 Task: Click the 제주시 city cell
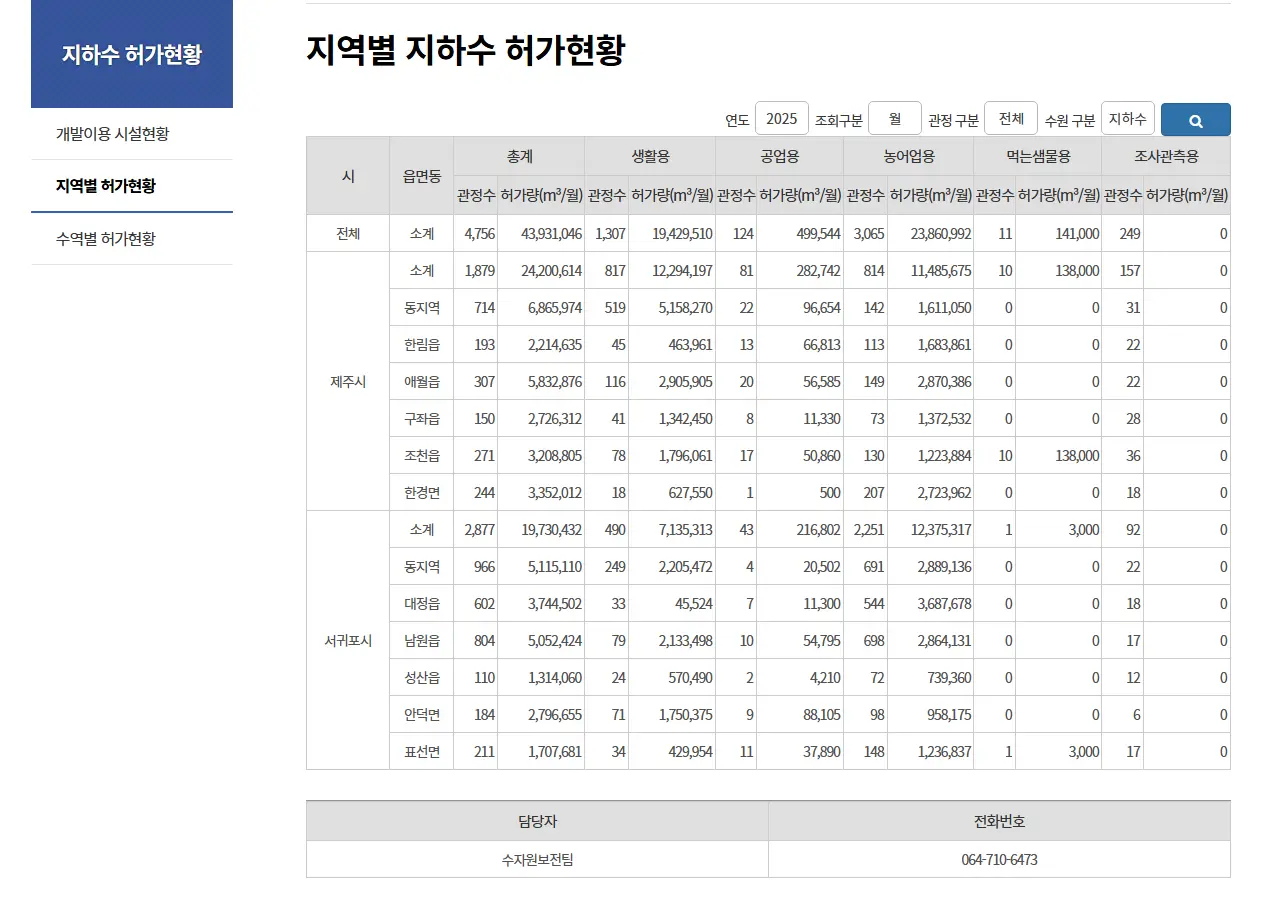coord(348,382)
